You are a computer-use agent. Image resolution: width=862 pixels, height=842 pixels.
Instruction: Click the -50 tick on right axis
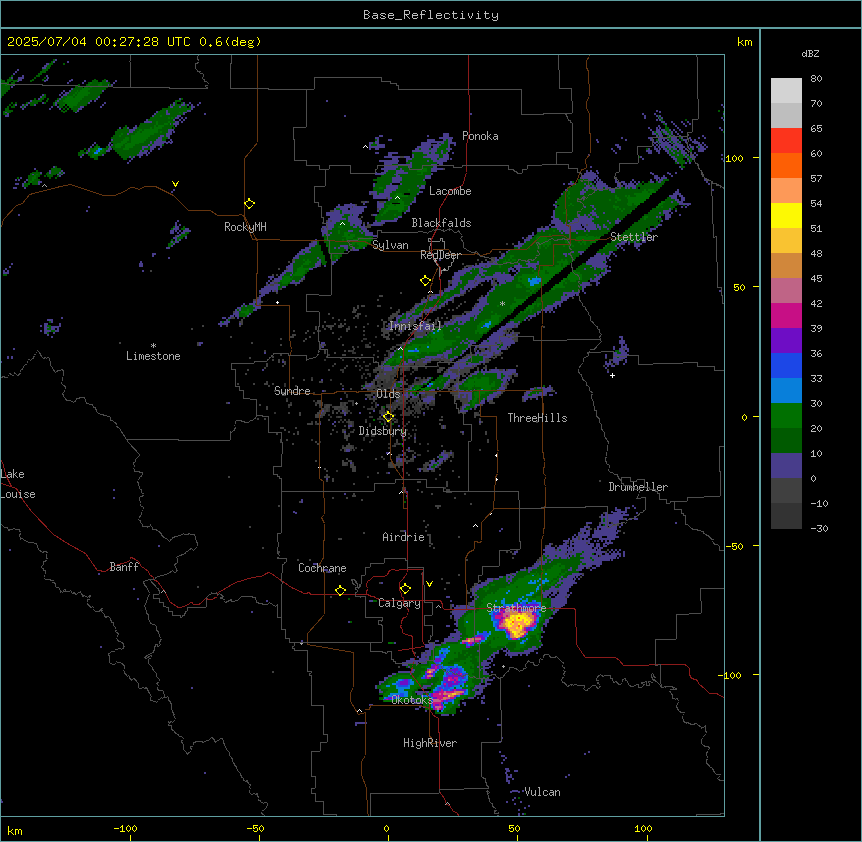pos(734,546)
